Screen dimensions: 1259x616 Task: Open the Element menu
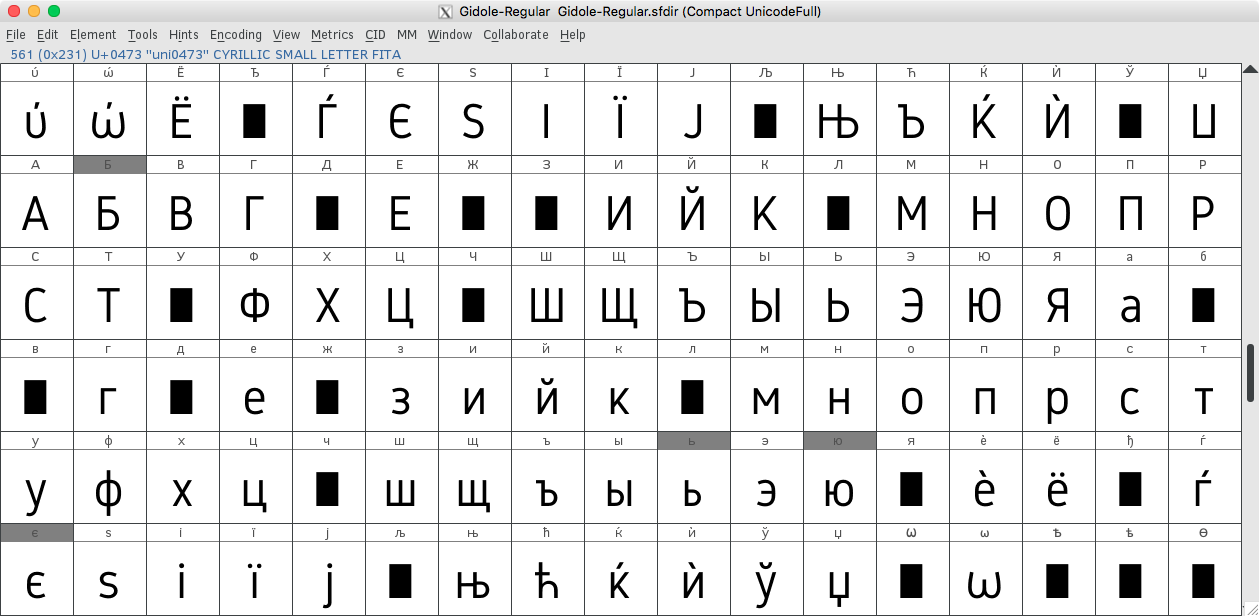point(93,34)
